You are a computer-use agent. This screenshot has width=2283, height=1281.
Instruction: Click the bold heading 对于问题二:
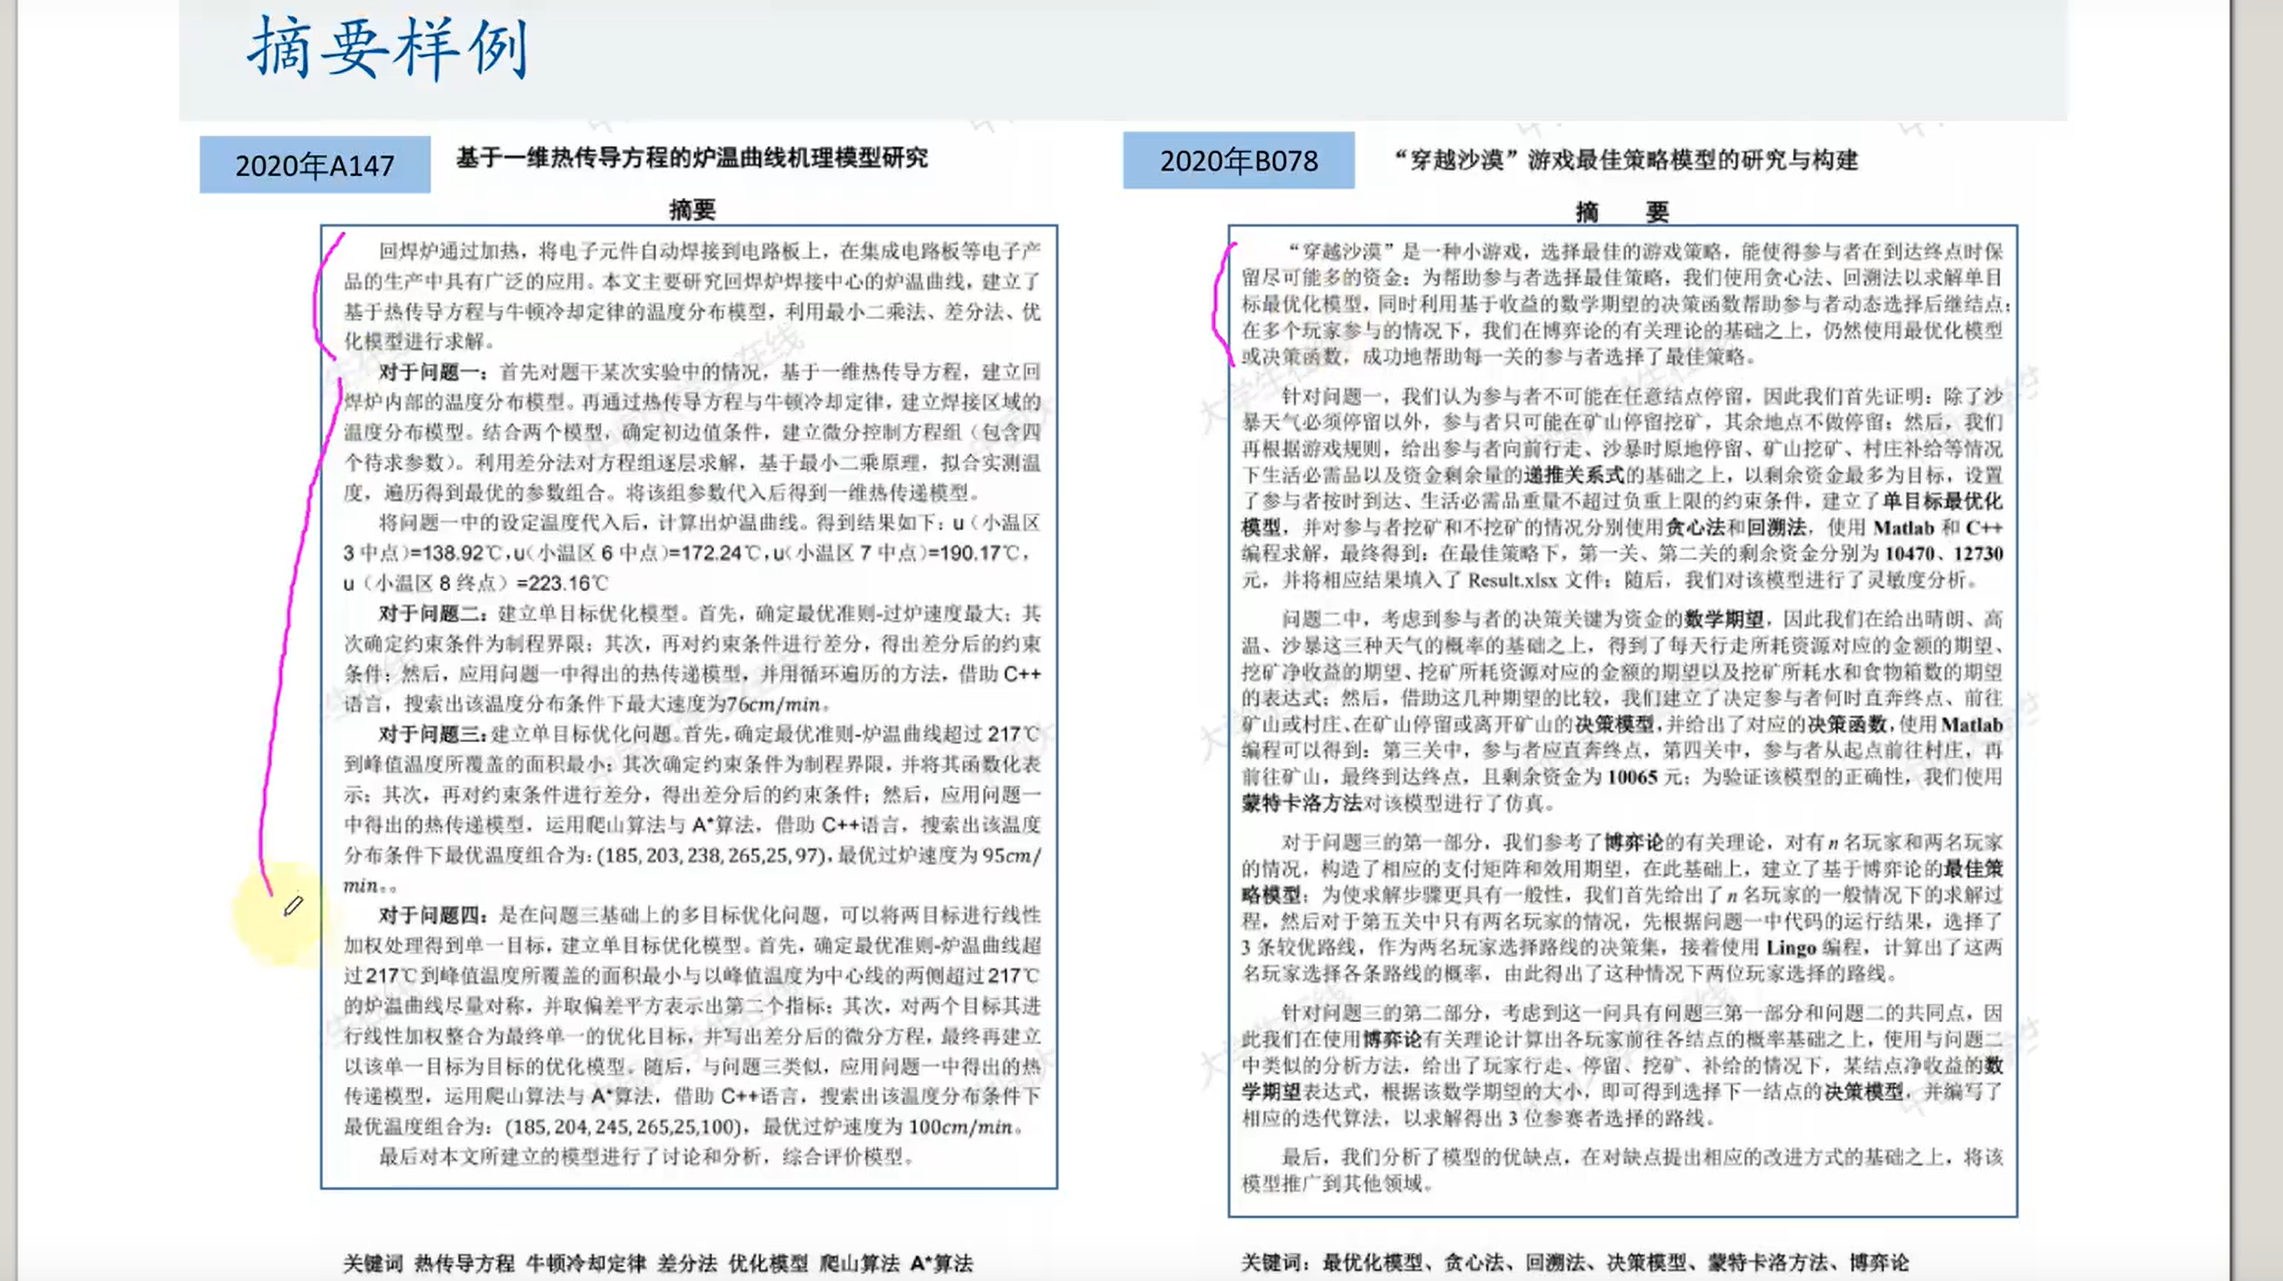click(x=433, y=613)
